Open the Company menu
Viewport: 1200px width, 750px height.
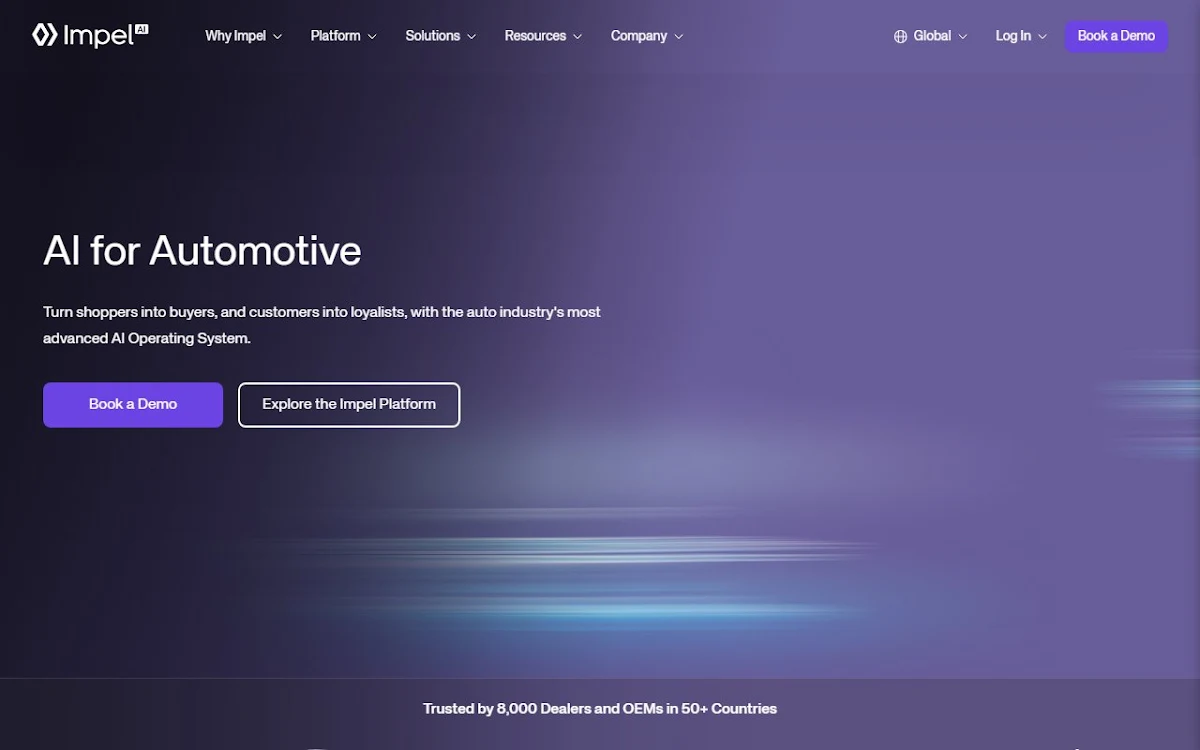(x=647, y=36)
